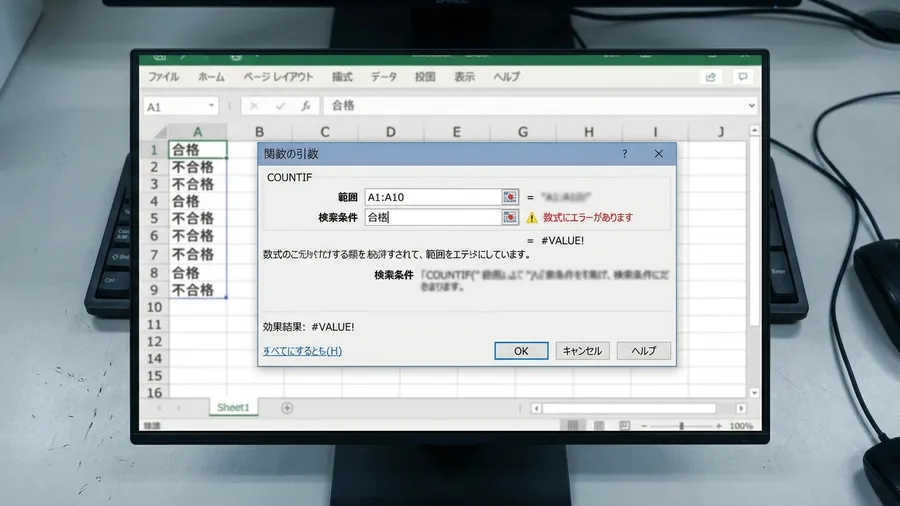The image size is (900, 506).
Task: Click the すべてにするとも(H) link
Action: point(302,351)
